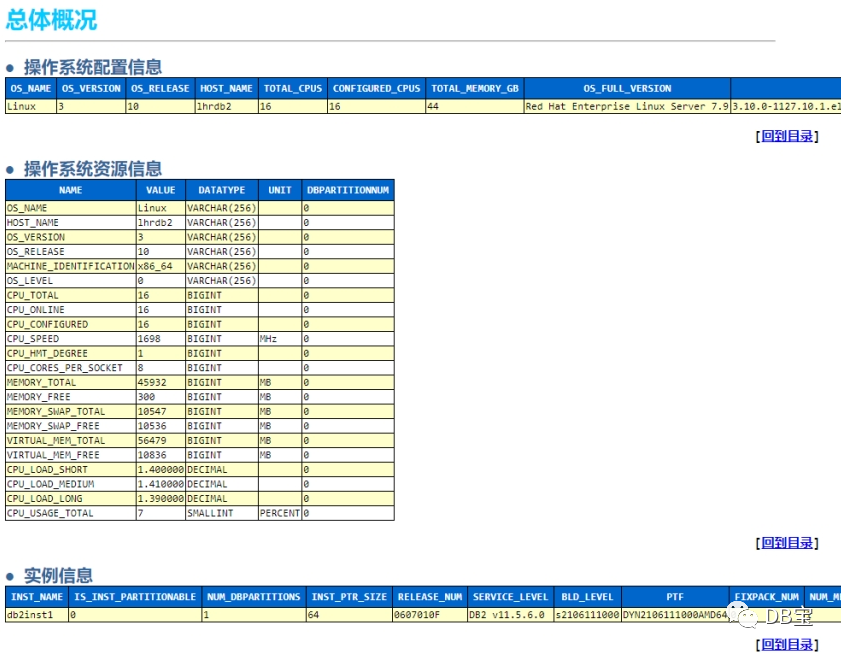841x653 pixels.
Task: Click the UNIT column header
Action: point(280,190)
